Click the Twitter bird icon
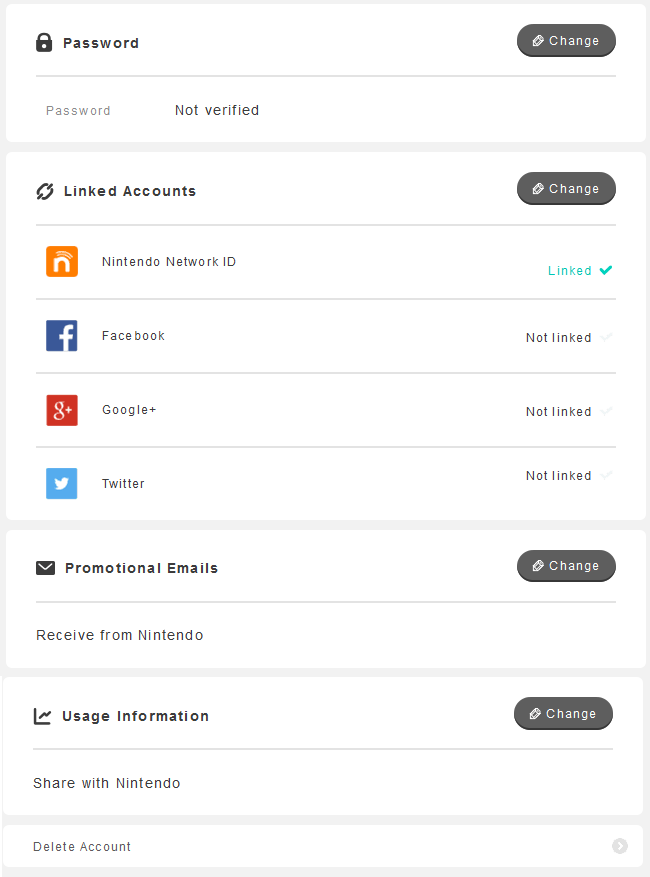 [62, 483]
